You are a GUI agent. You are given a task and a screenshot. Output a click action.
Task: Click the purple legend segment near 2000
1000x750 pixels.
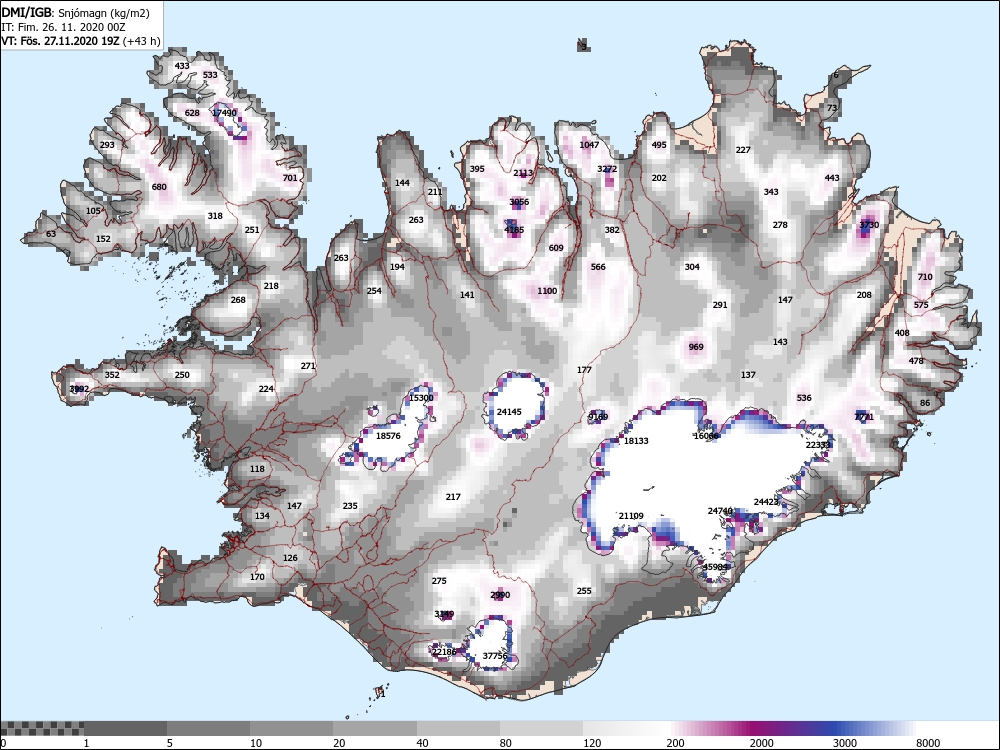(759, 728)
